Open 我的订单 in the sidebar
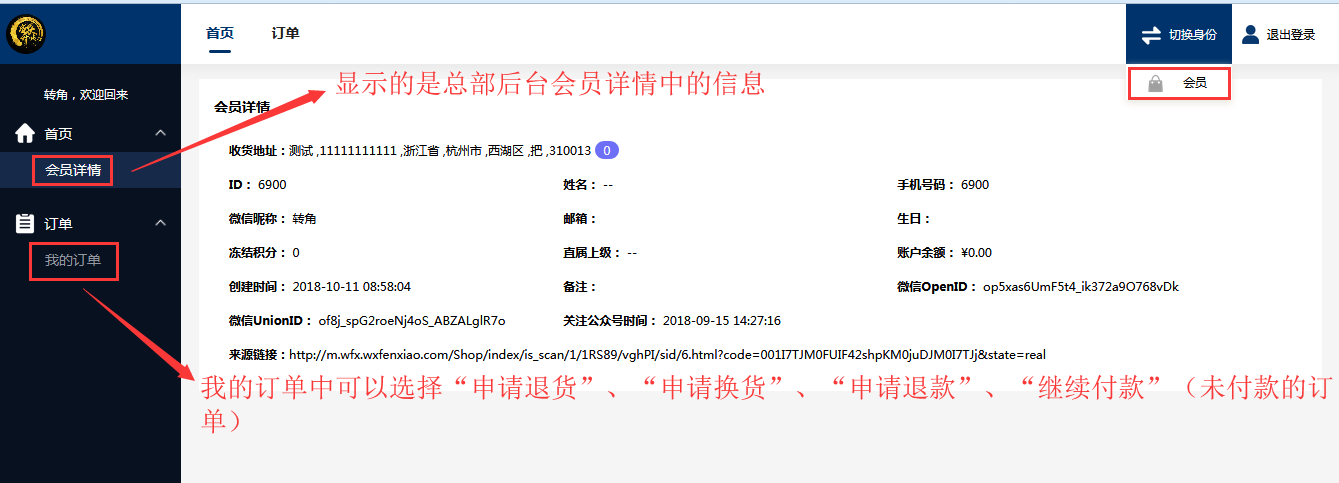The height and width of the screenshot is (483, 1339). (x=73, y=261)
